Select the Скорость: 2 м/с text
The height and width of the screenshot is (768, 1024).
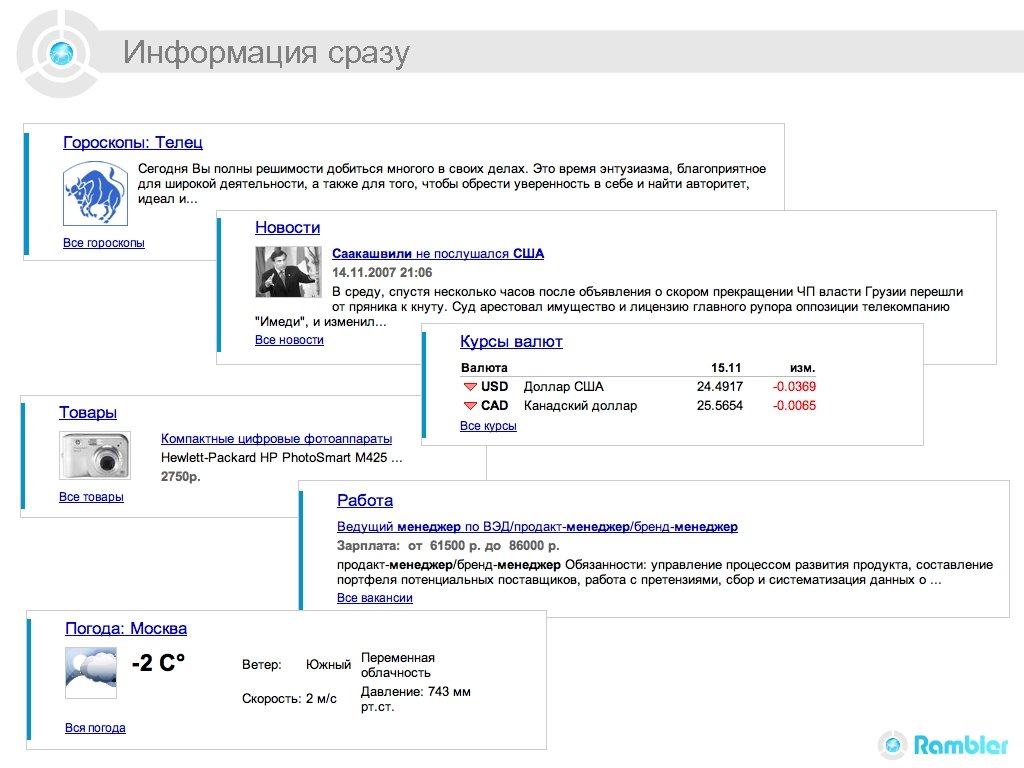tap(289, 699)
